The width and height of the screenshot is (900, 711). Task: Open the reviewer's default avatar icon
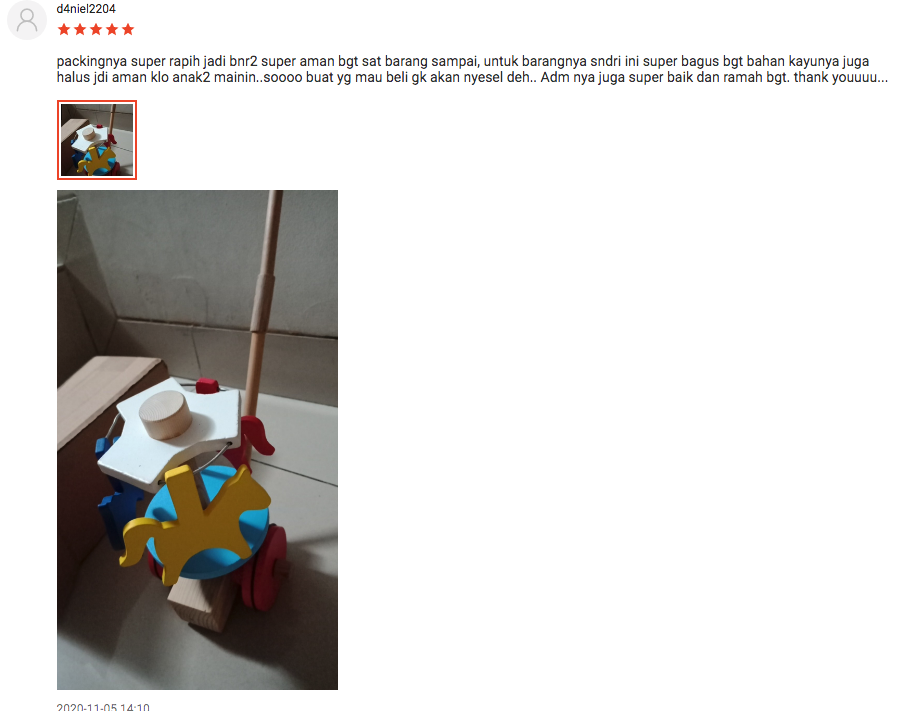[26, 20]
